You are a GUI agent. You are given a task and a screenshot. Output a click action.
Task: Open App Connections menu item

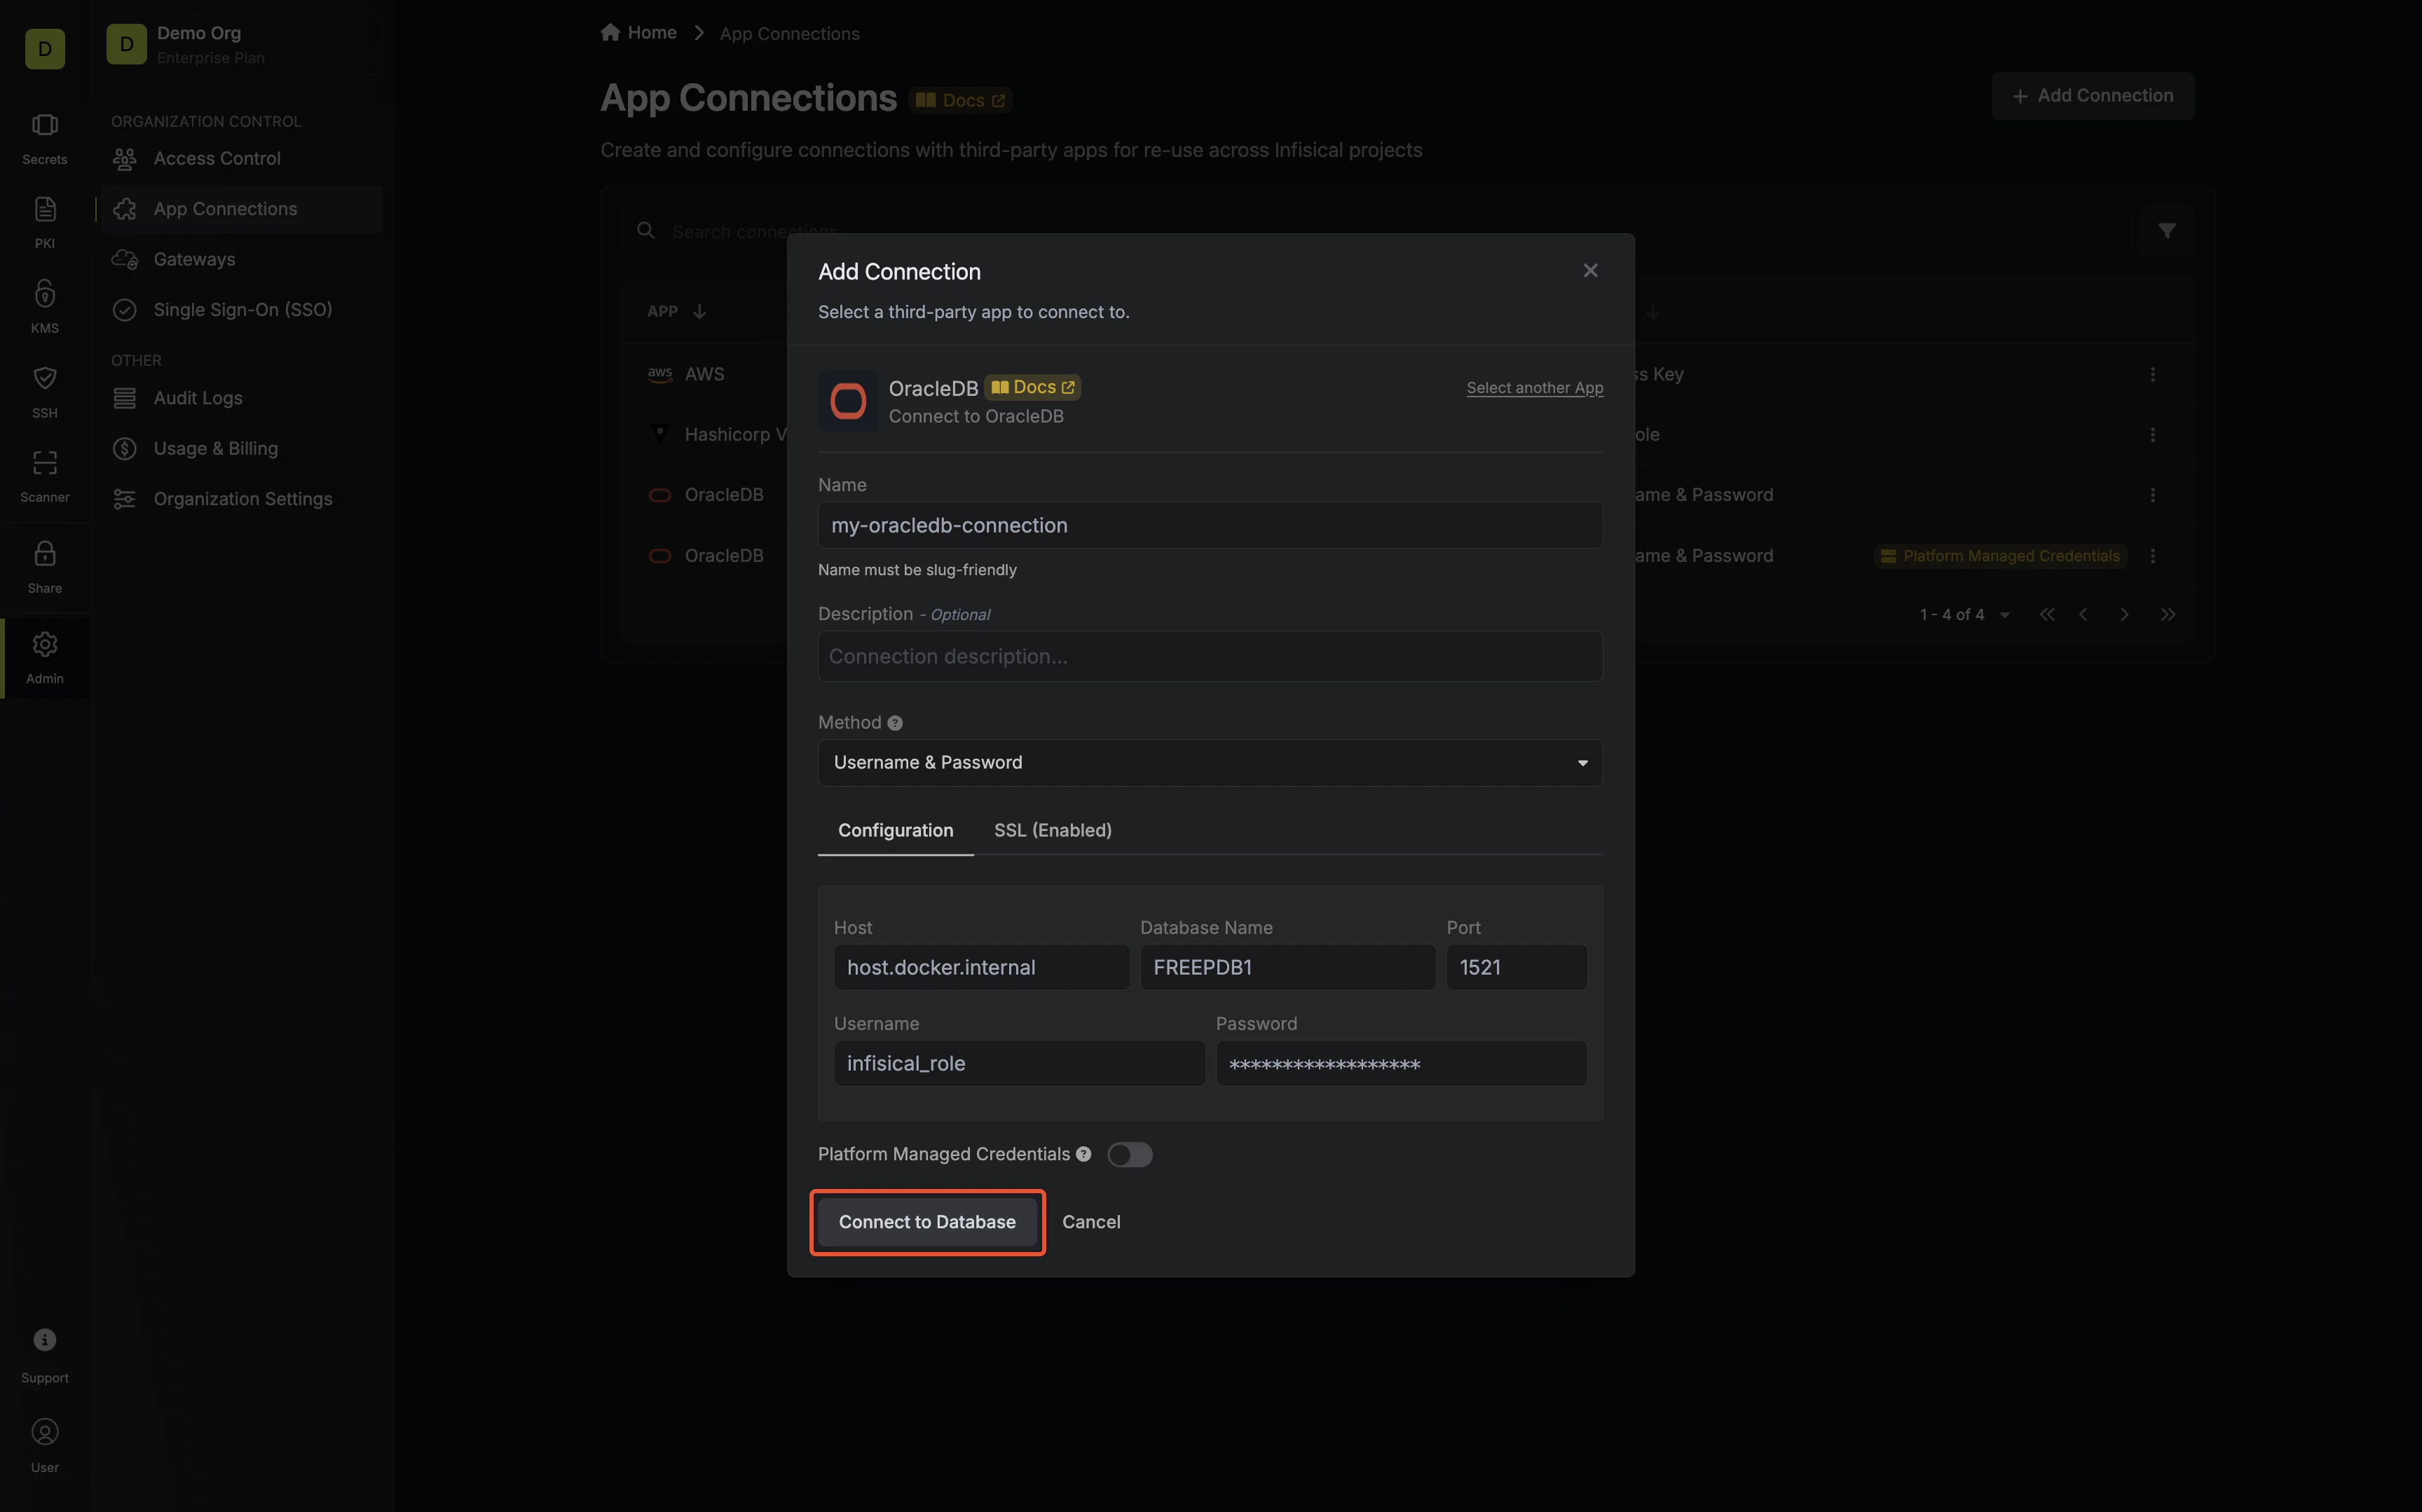241,209
